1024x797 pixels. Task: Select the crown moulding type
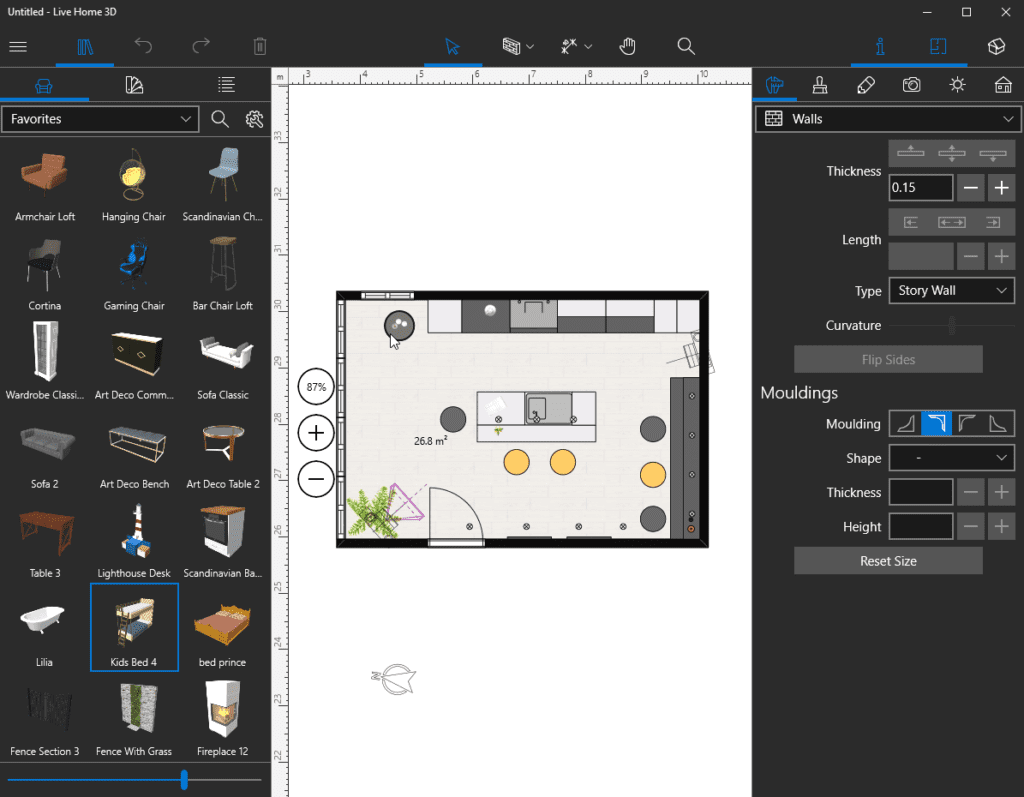pyautogui.click(x=936, y=423)
